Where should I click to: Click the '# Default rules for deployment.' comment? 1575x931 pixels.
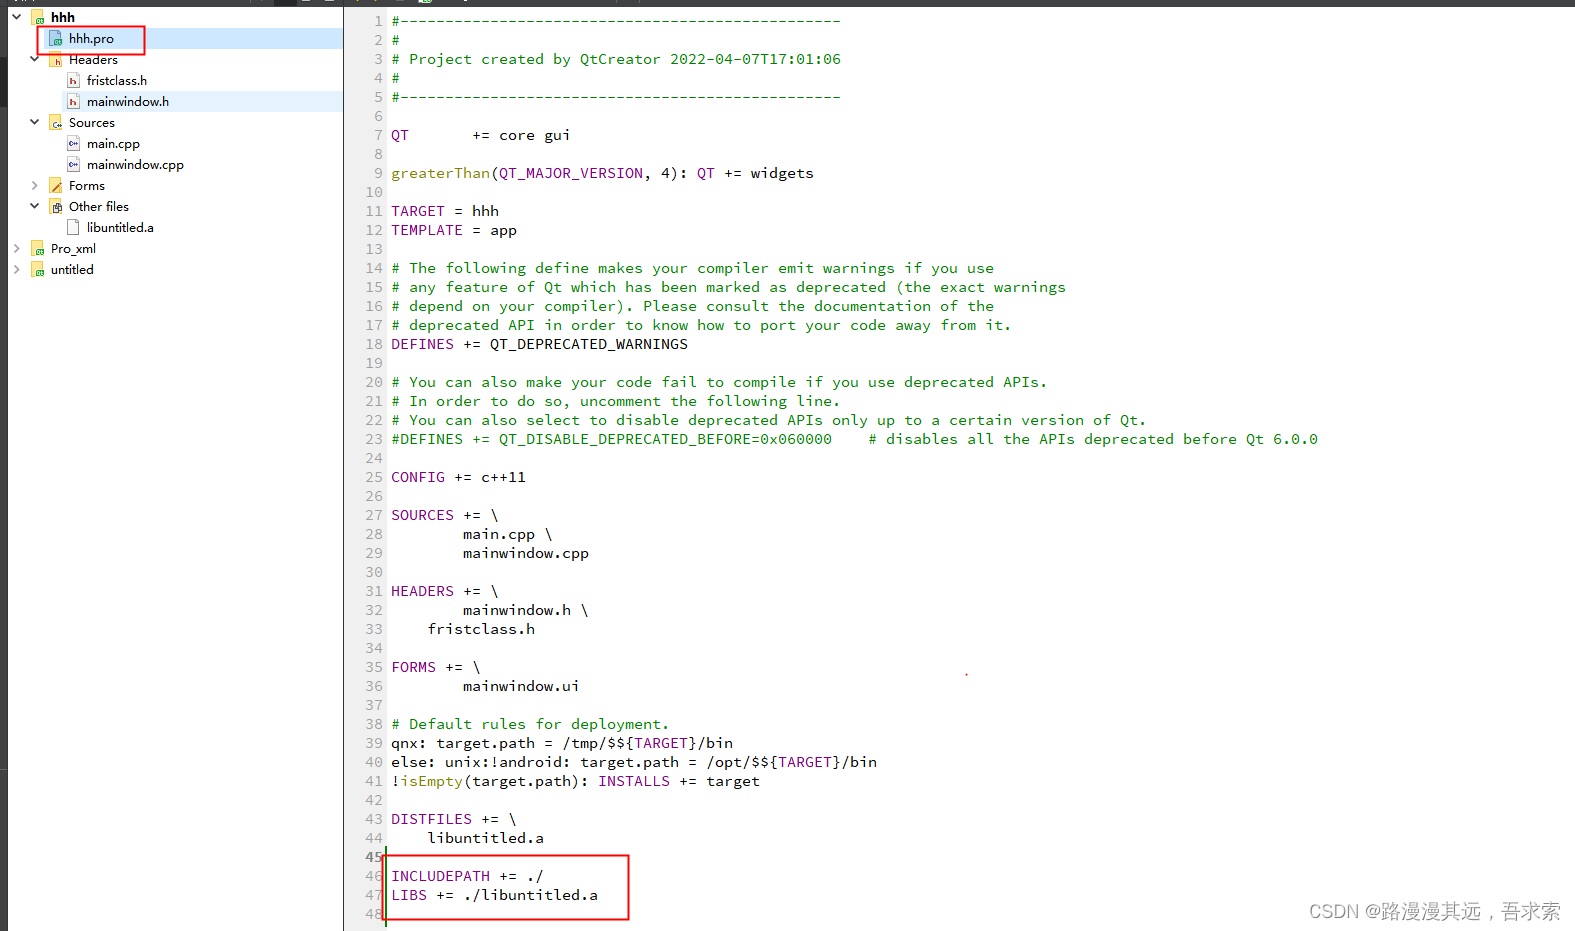[x=530, y=724]
